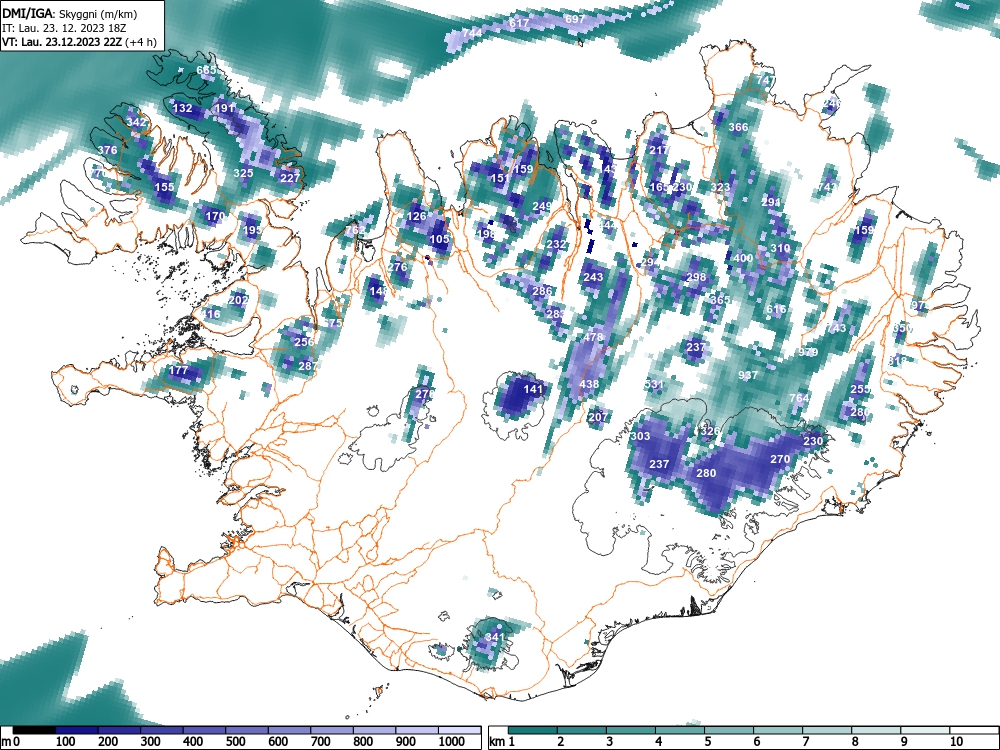Click the 325 value on the map
Image resolution: width=1000 pixels, height=750 pixels.
point(243,173)
